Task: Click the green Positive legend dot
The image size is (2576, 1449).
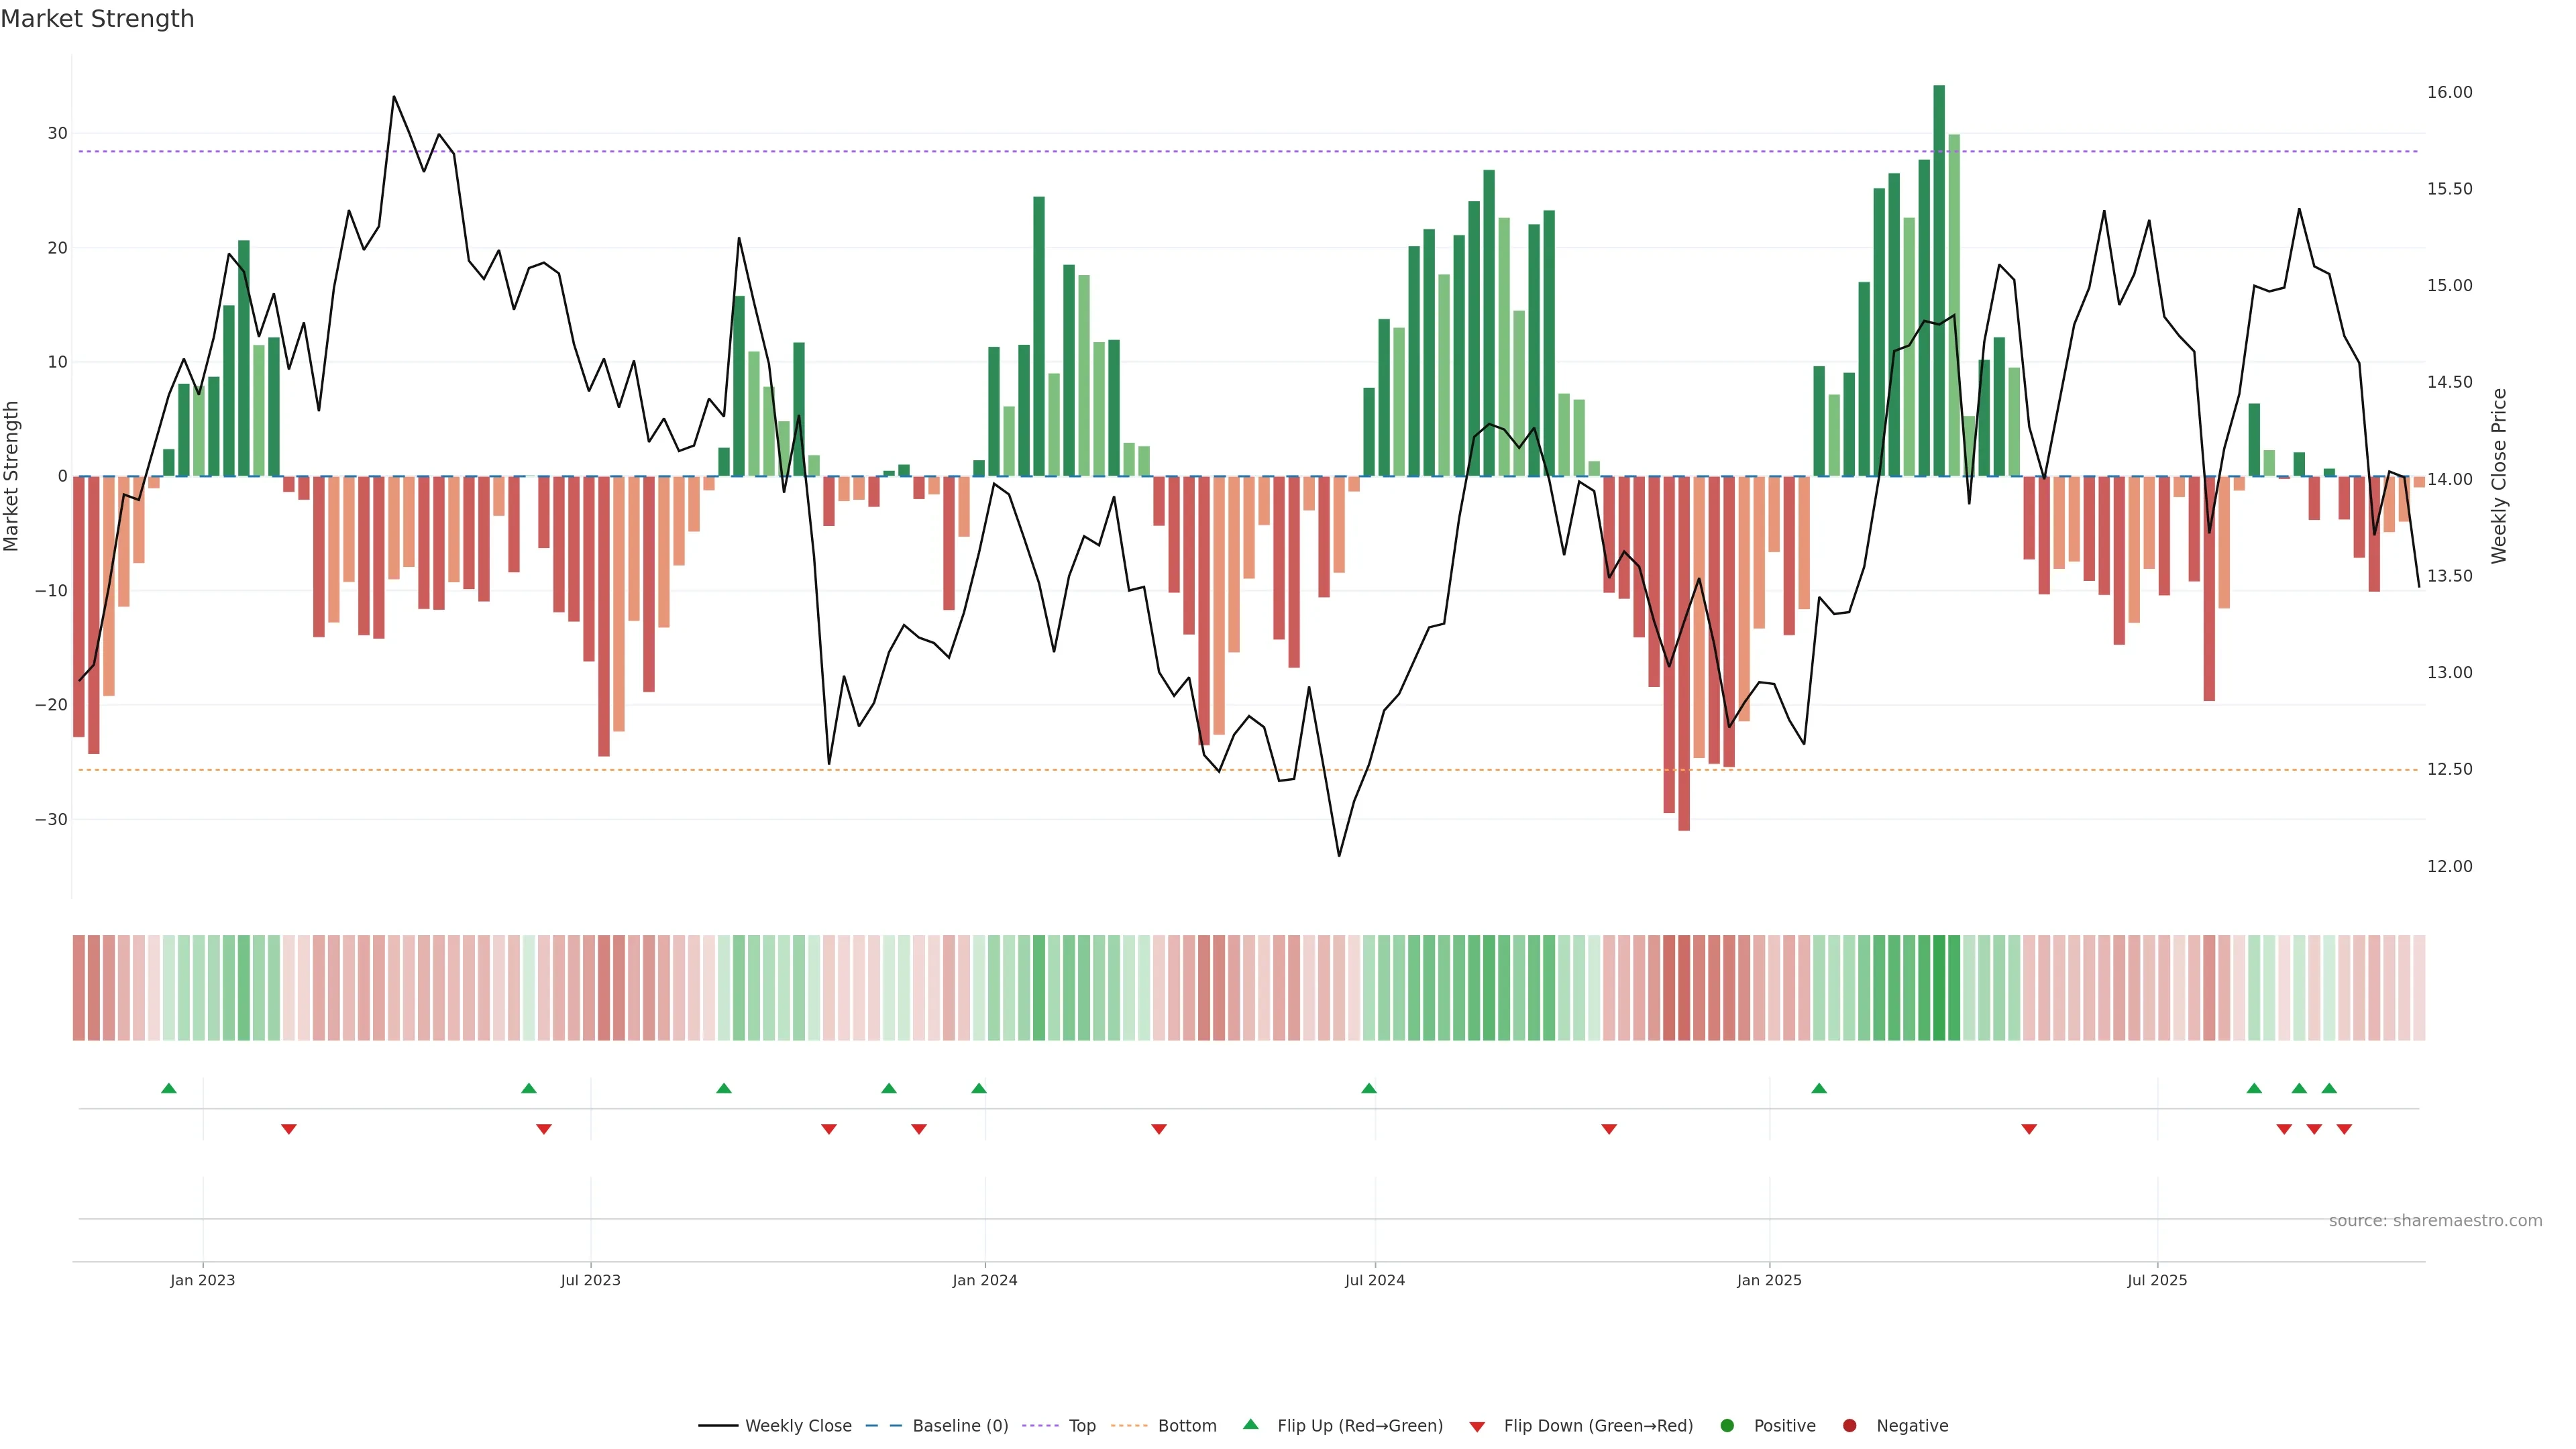Action: [1727, 1426]
